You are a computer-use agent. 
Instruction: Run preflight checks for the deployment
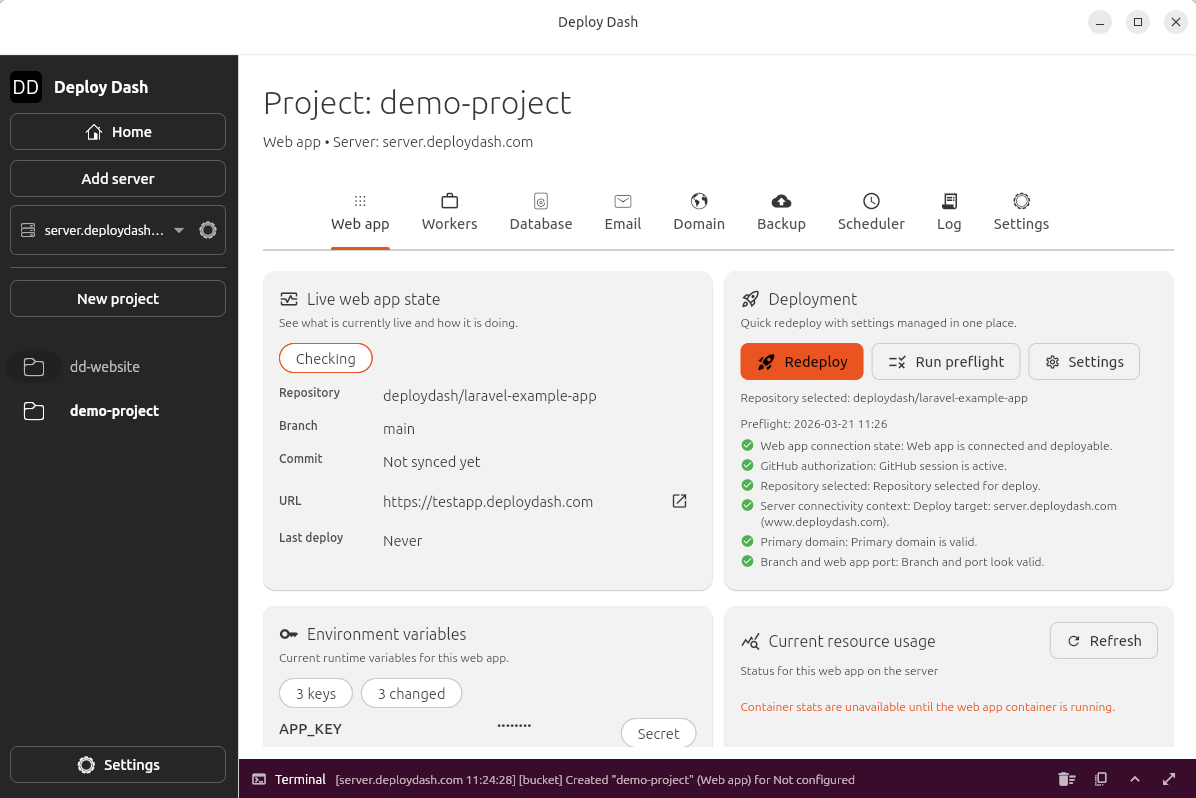945,361
